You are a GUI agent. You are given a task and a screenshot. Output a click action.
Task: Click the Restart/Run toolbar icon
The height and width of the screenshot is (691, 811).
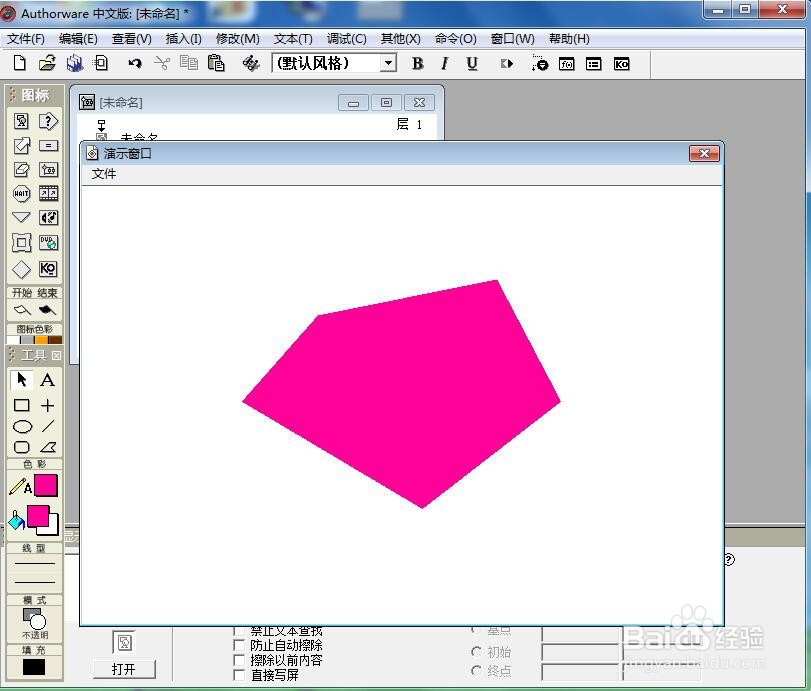(507, 64)
